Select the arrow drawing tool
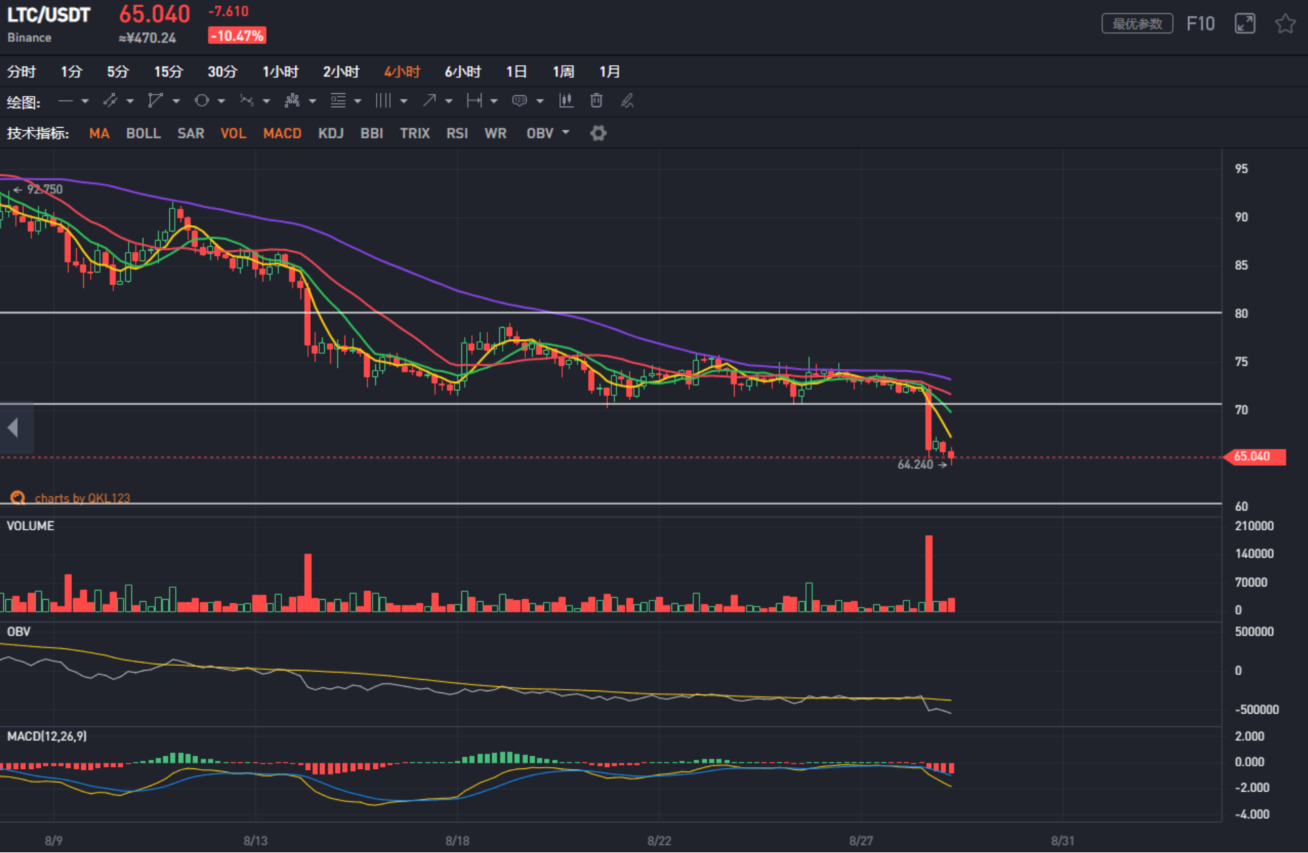The image size is (1308, 853). pyautogui.click(x=429, y=101)
